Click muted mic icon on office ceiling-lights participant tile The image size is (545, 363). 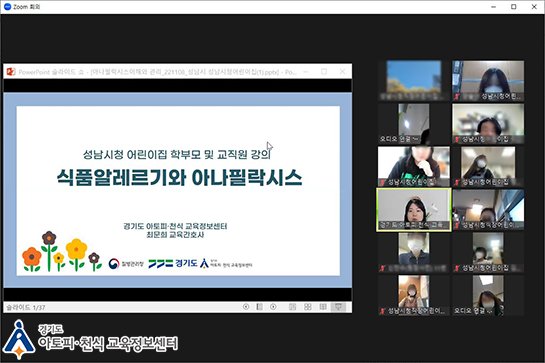click(x=457, y=182)
